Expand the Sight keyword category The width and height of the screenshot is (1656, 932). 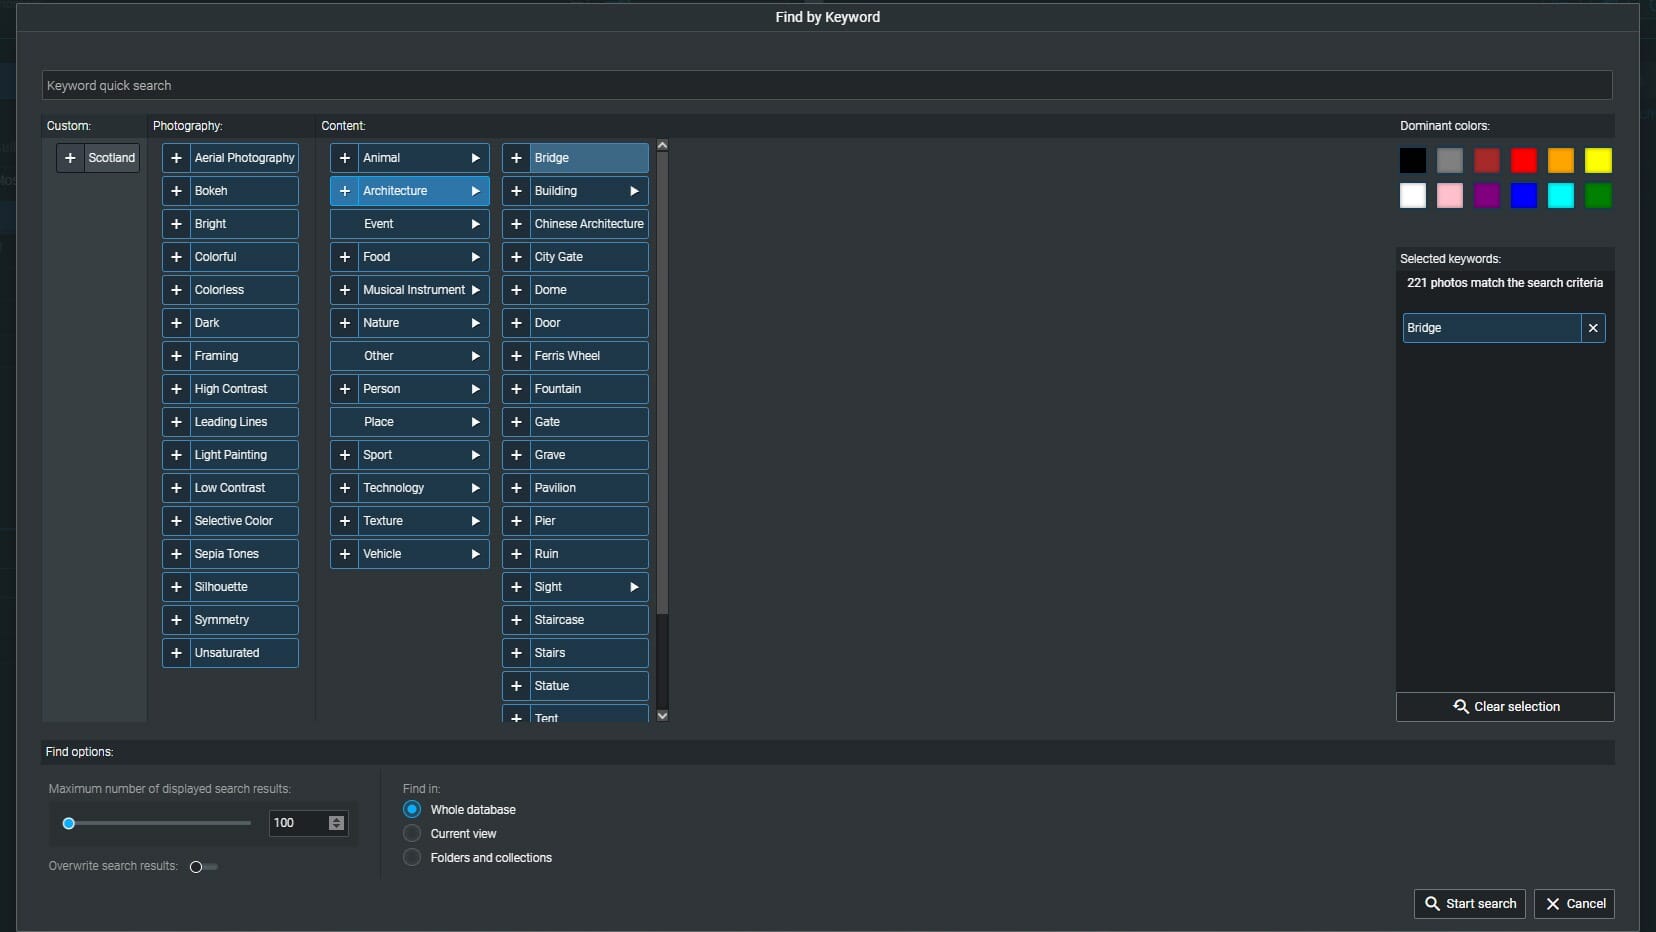pyautogui.click(x=634, y=587)
